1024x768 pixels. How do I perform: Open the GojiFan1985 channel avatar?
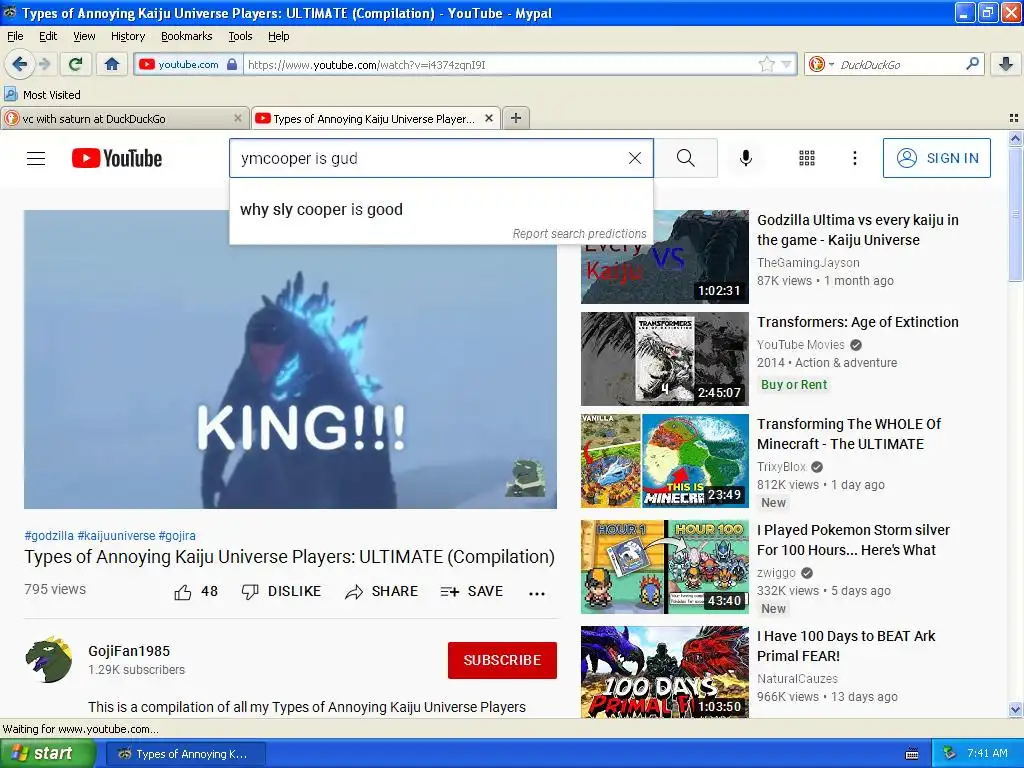point(48,660)
